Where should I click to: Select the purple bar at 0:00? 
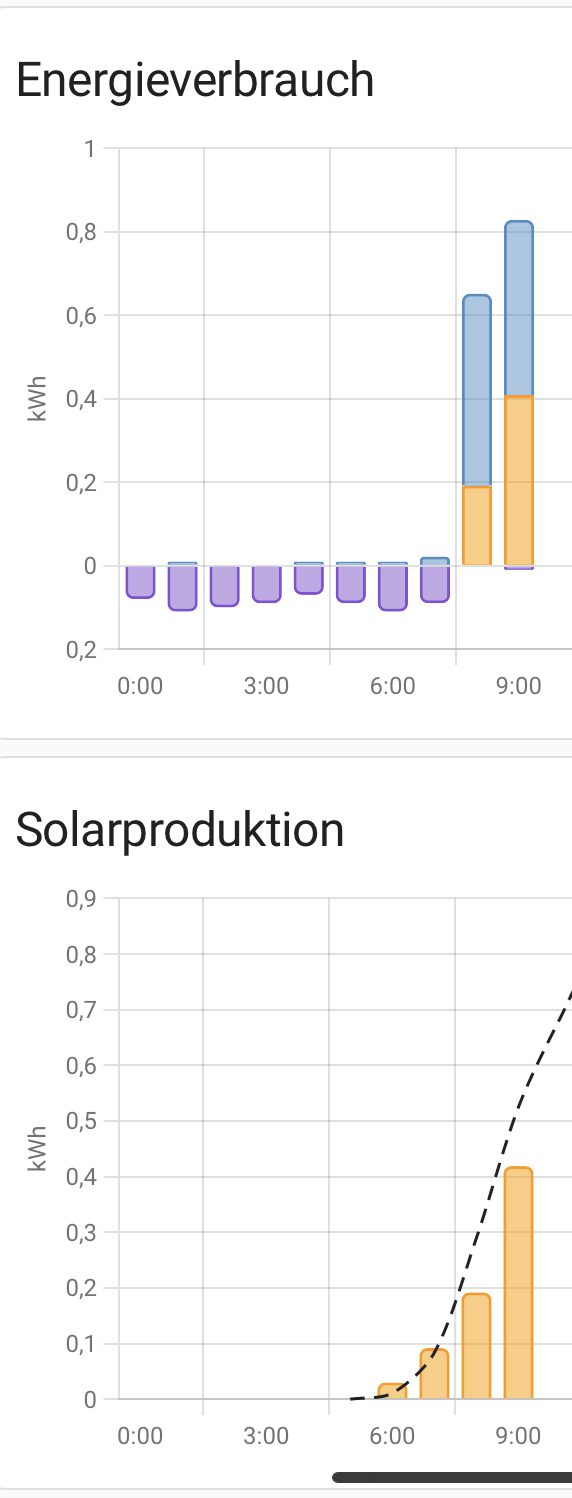pos(140,582)
